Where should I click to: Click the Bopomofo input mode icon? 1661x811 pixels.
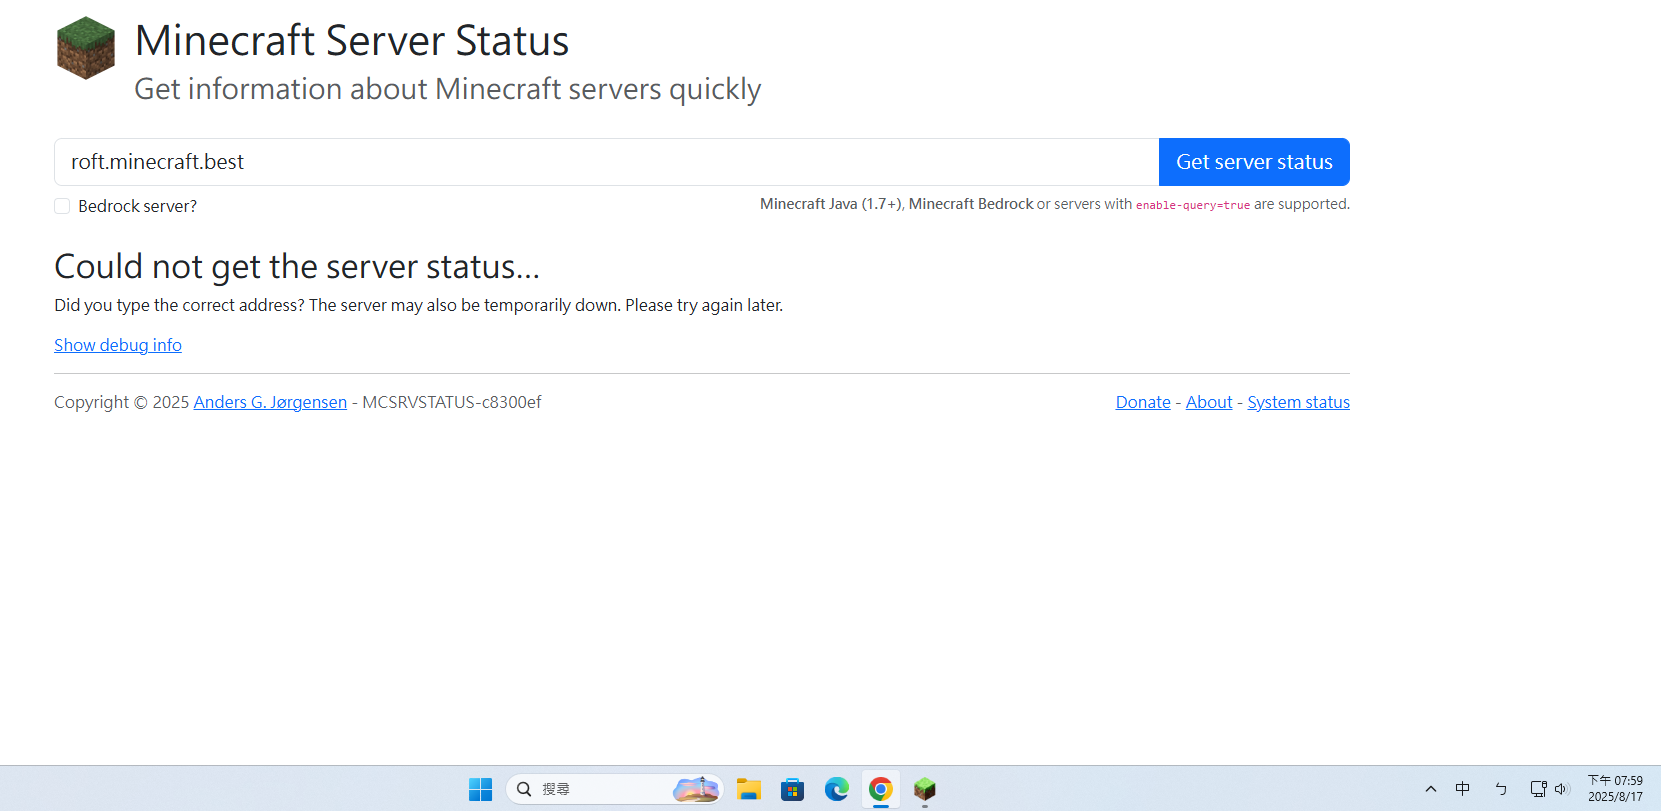[x=1501, y=789]
